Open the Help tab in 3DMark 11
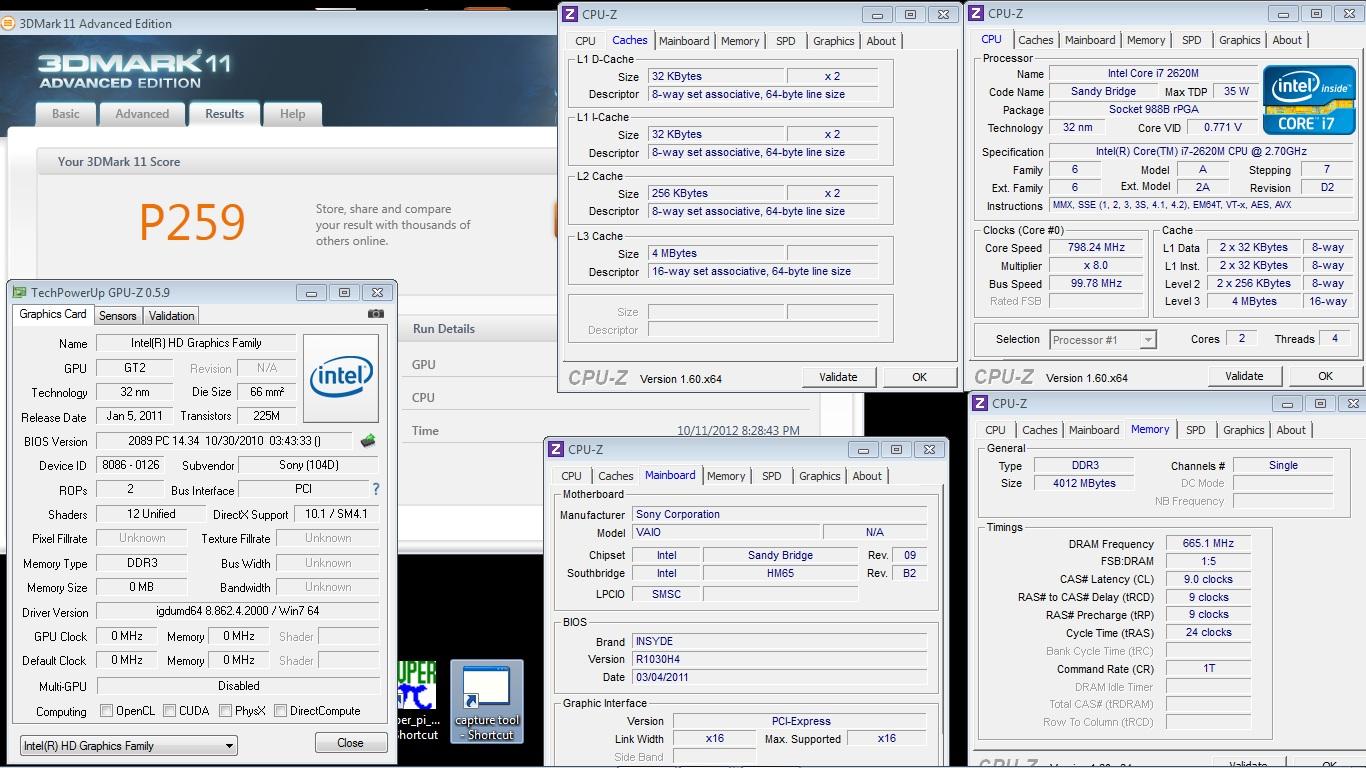This screenshot has height=768, width=1366. pyautogui.click(x=292, y=114)
